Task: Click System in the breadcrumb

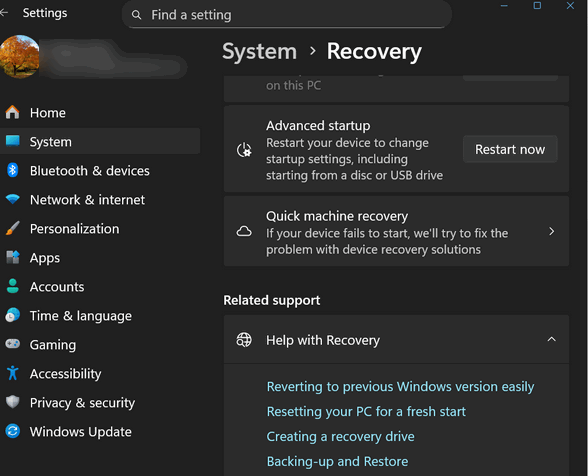Action: tap(260, 51)
